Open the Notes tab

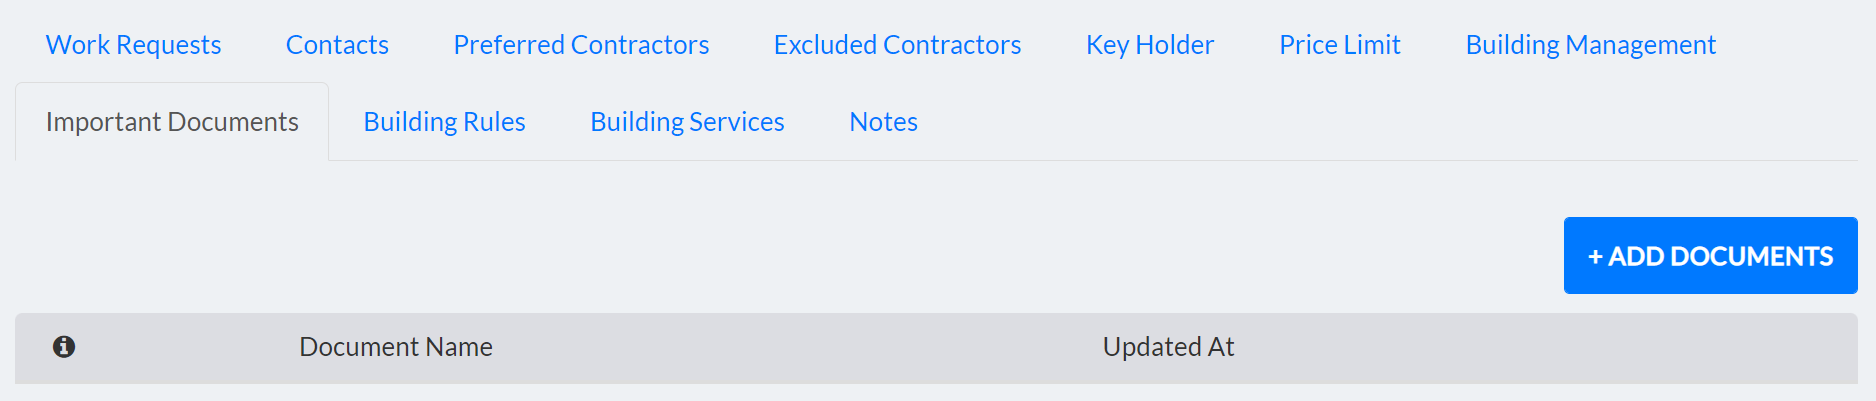tap(883, 122)
